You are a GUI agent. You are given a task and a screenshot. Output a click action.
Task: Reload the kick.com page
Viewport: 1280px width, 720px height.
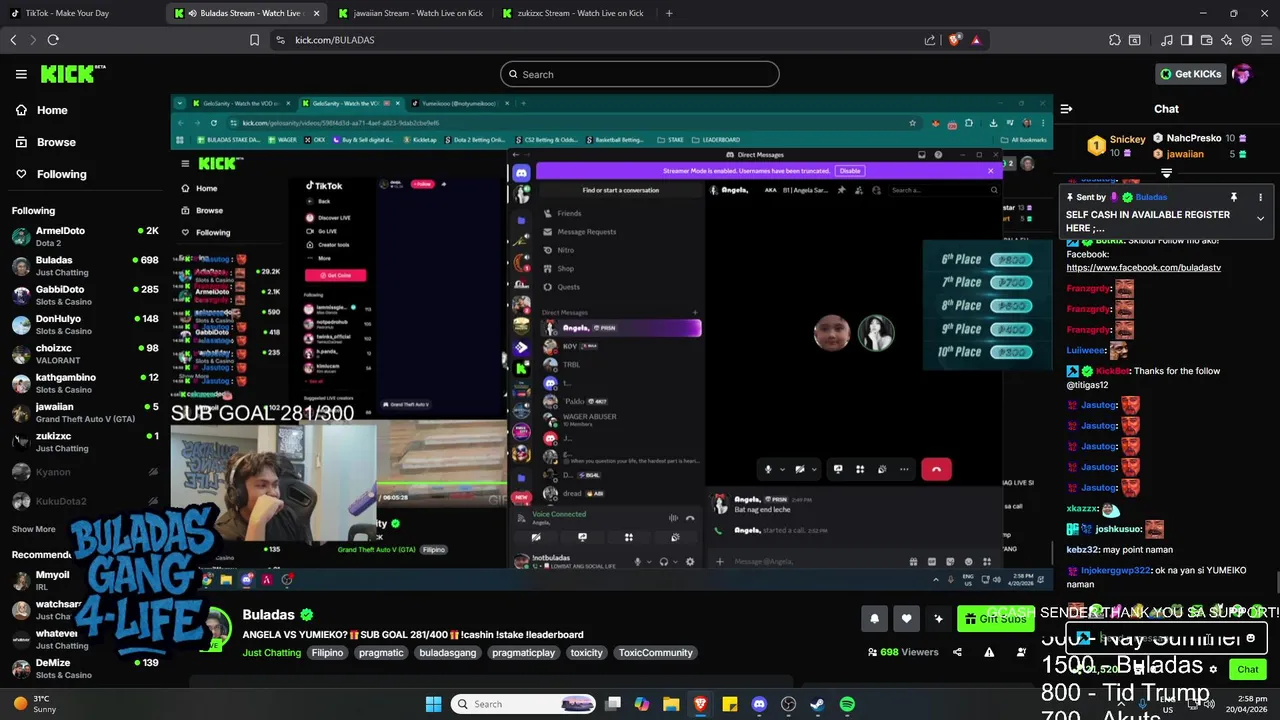(53, 40)
